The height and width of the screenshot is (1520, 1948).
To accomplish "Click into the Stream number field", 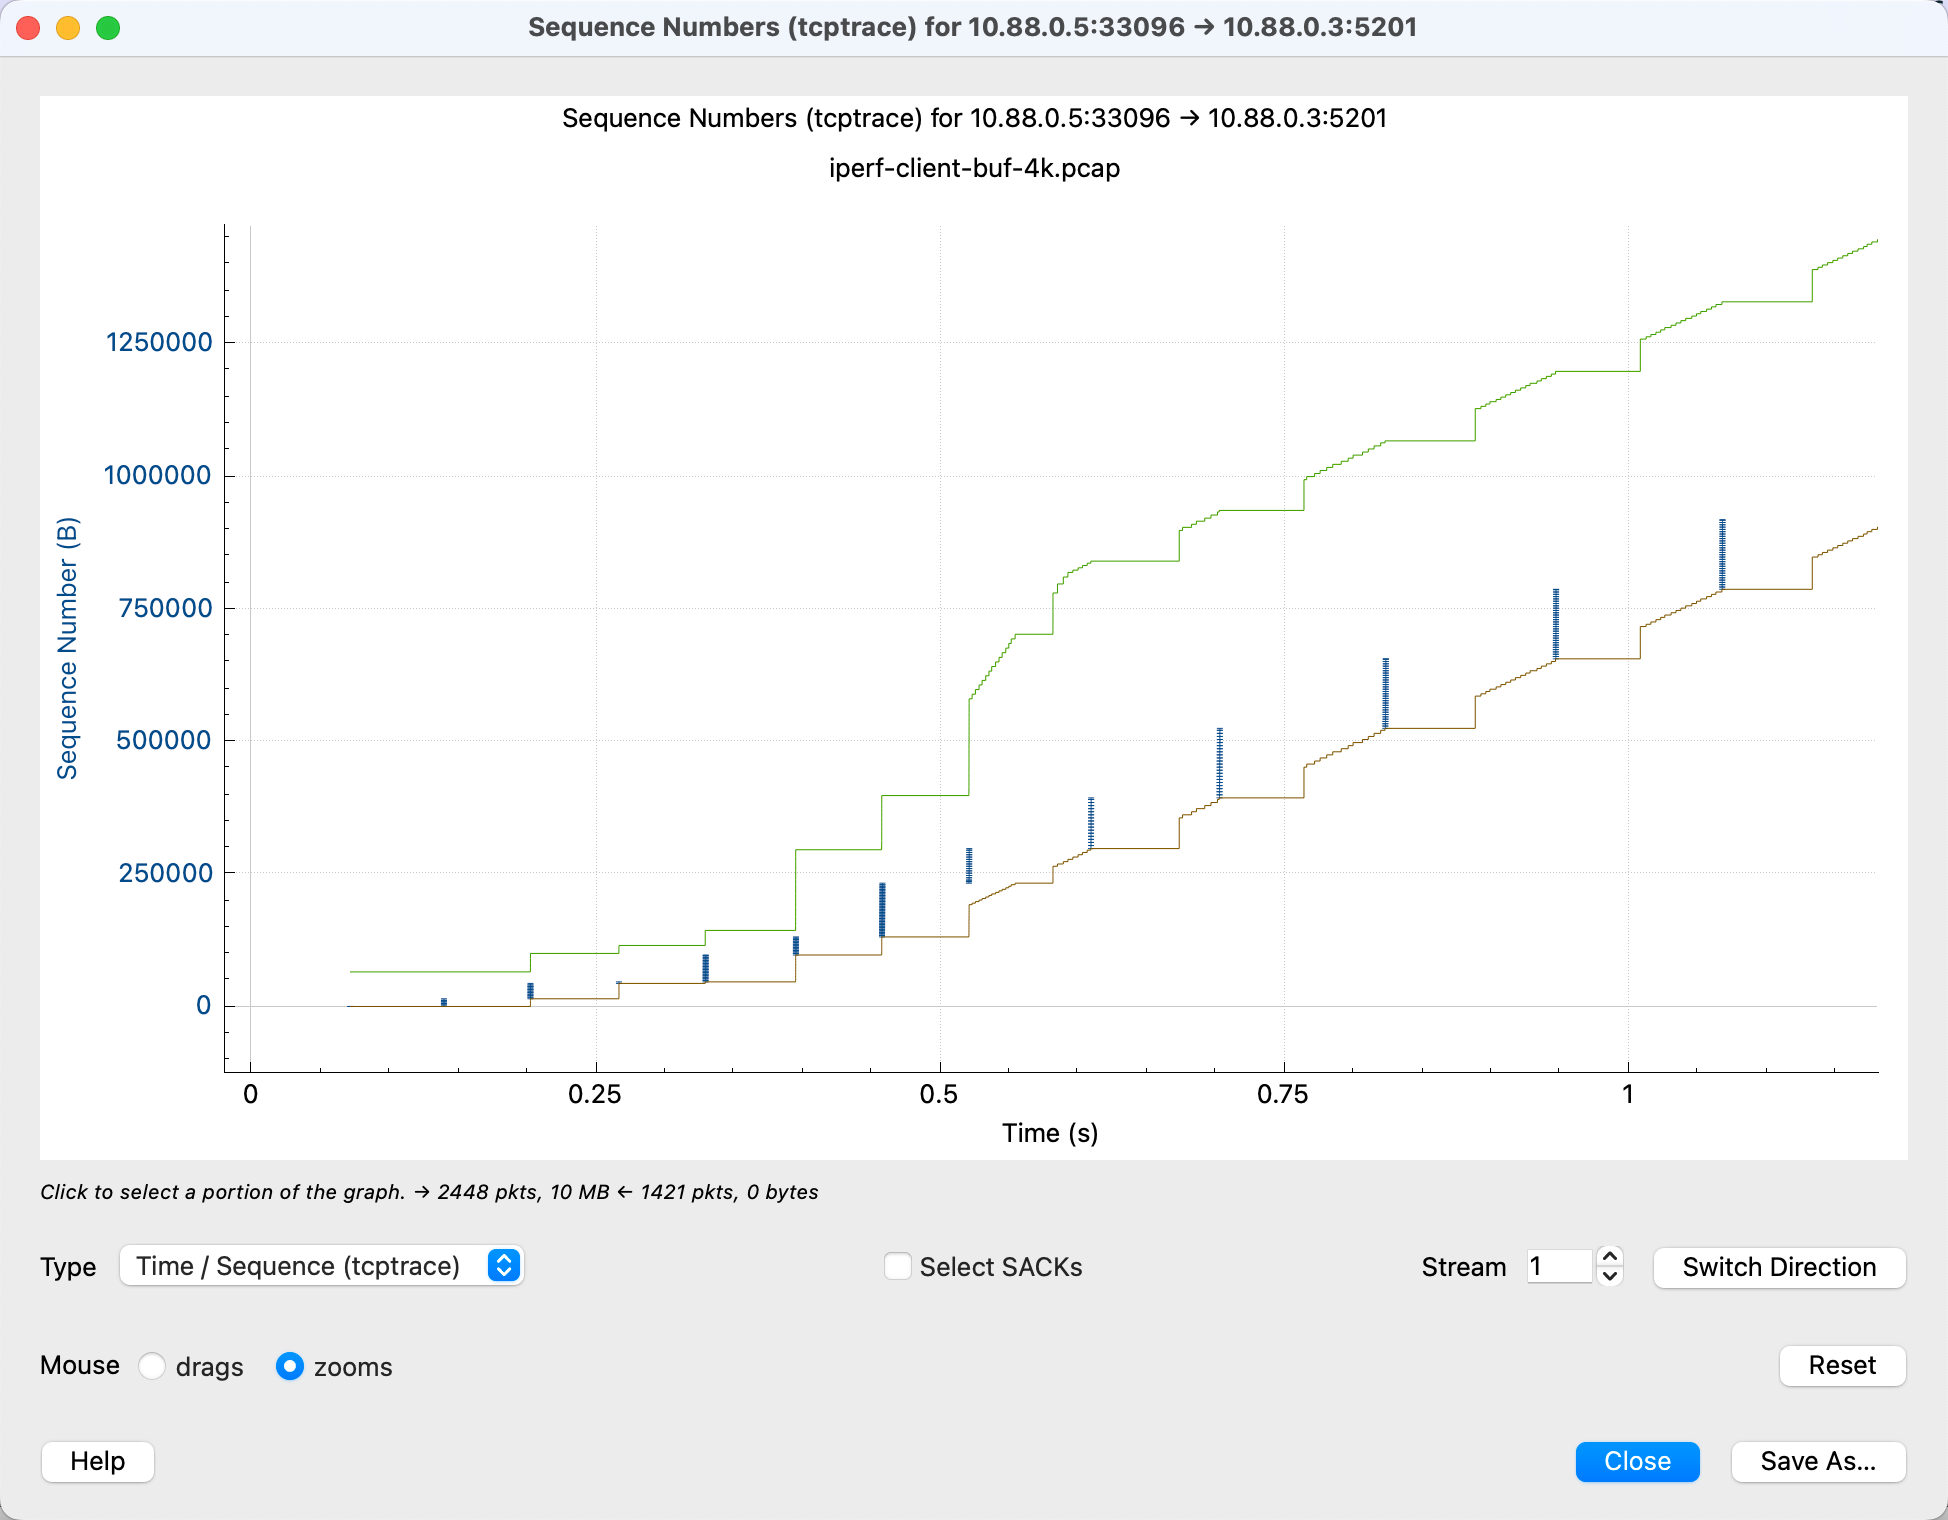I will point(1558,1267).
